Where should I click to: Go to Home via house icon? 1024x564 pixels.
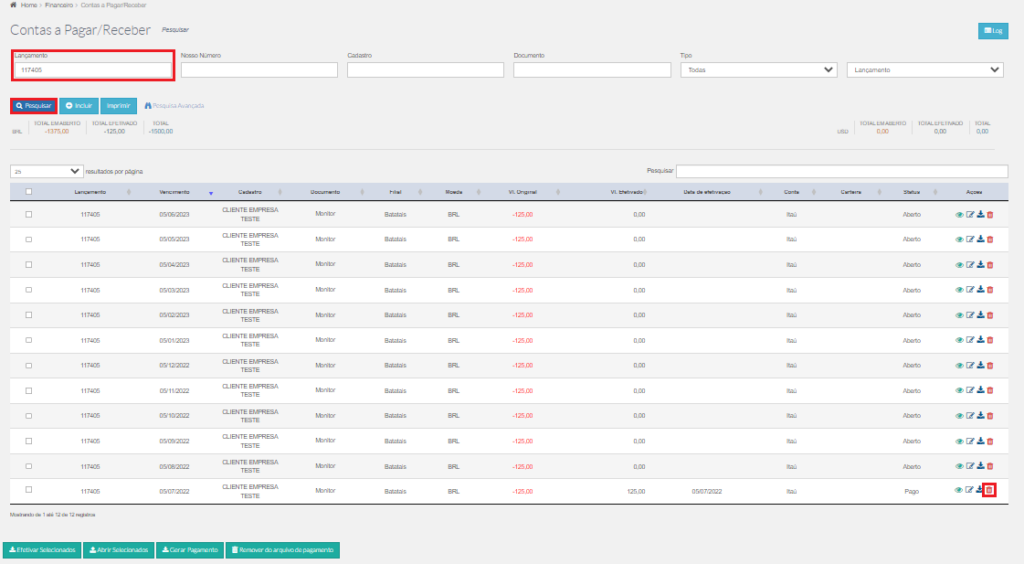coord(13,5)
